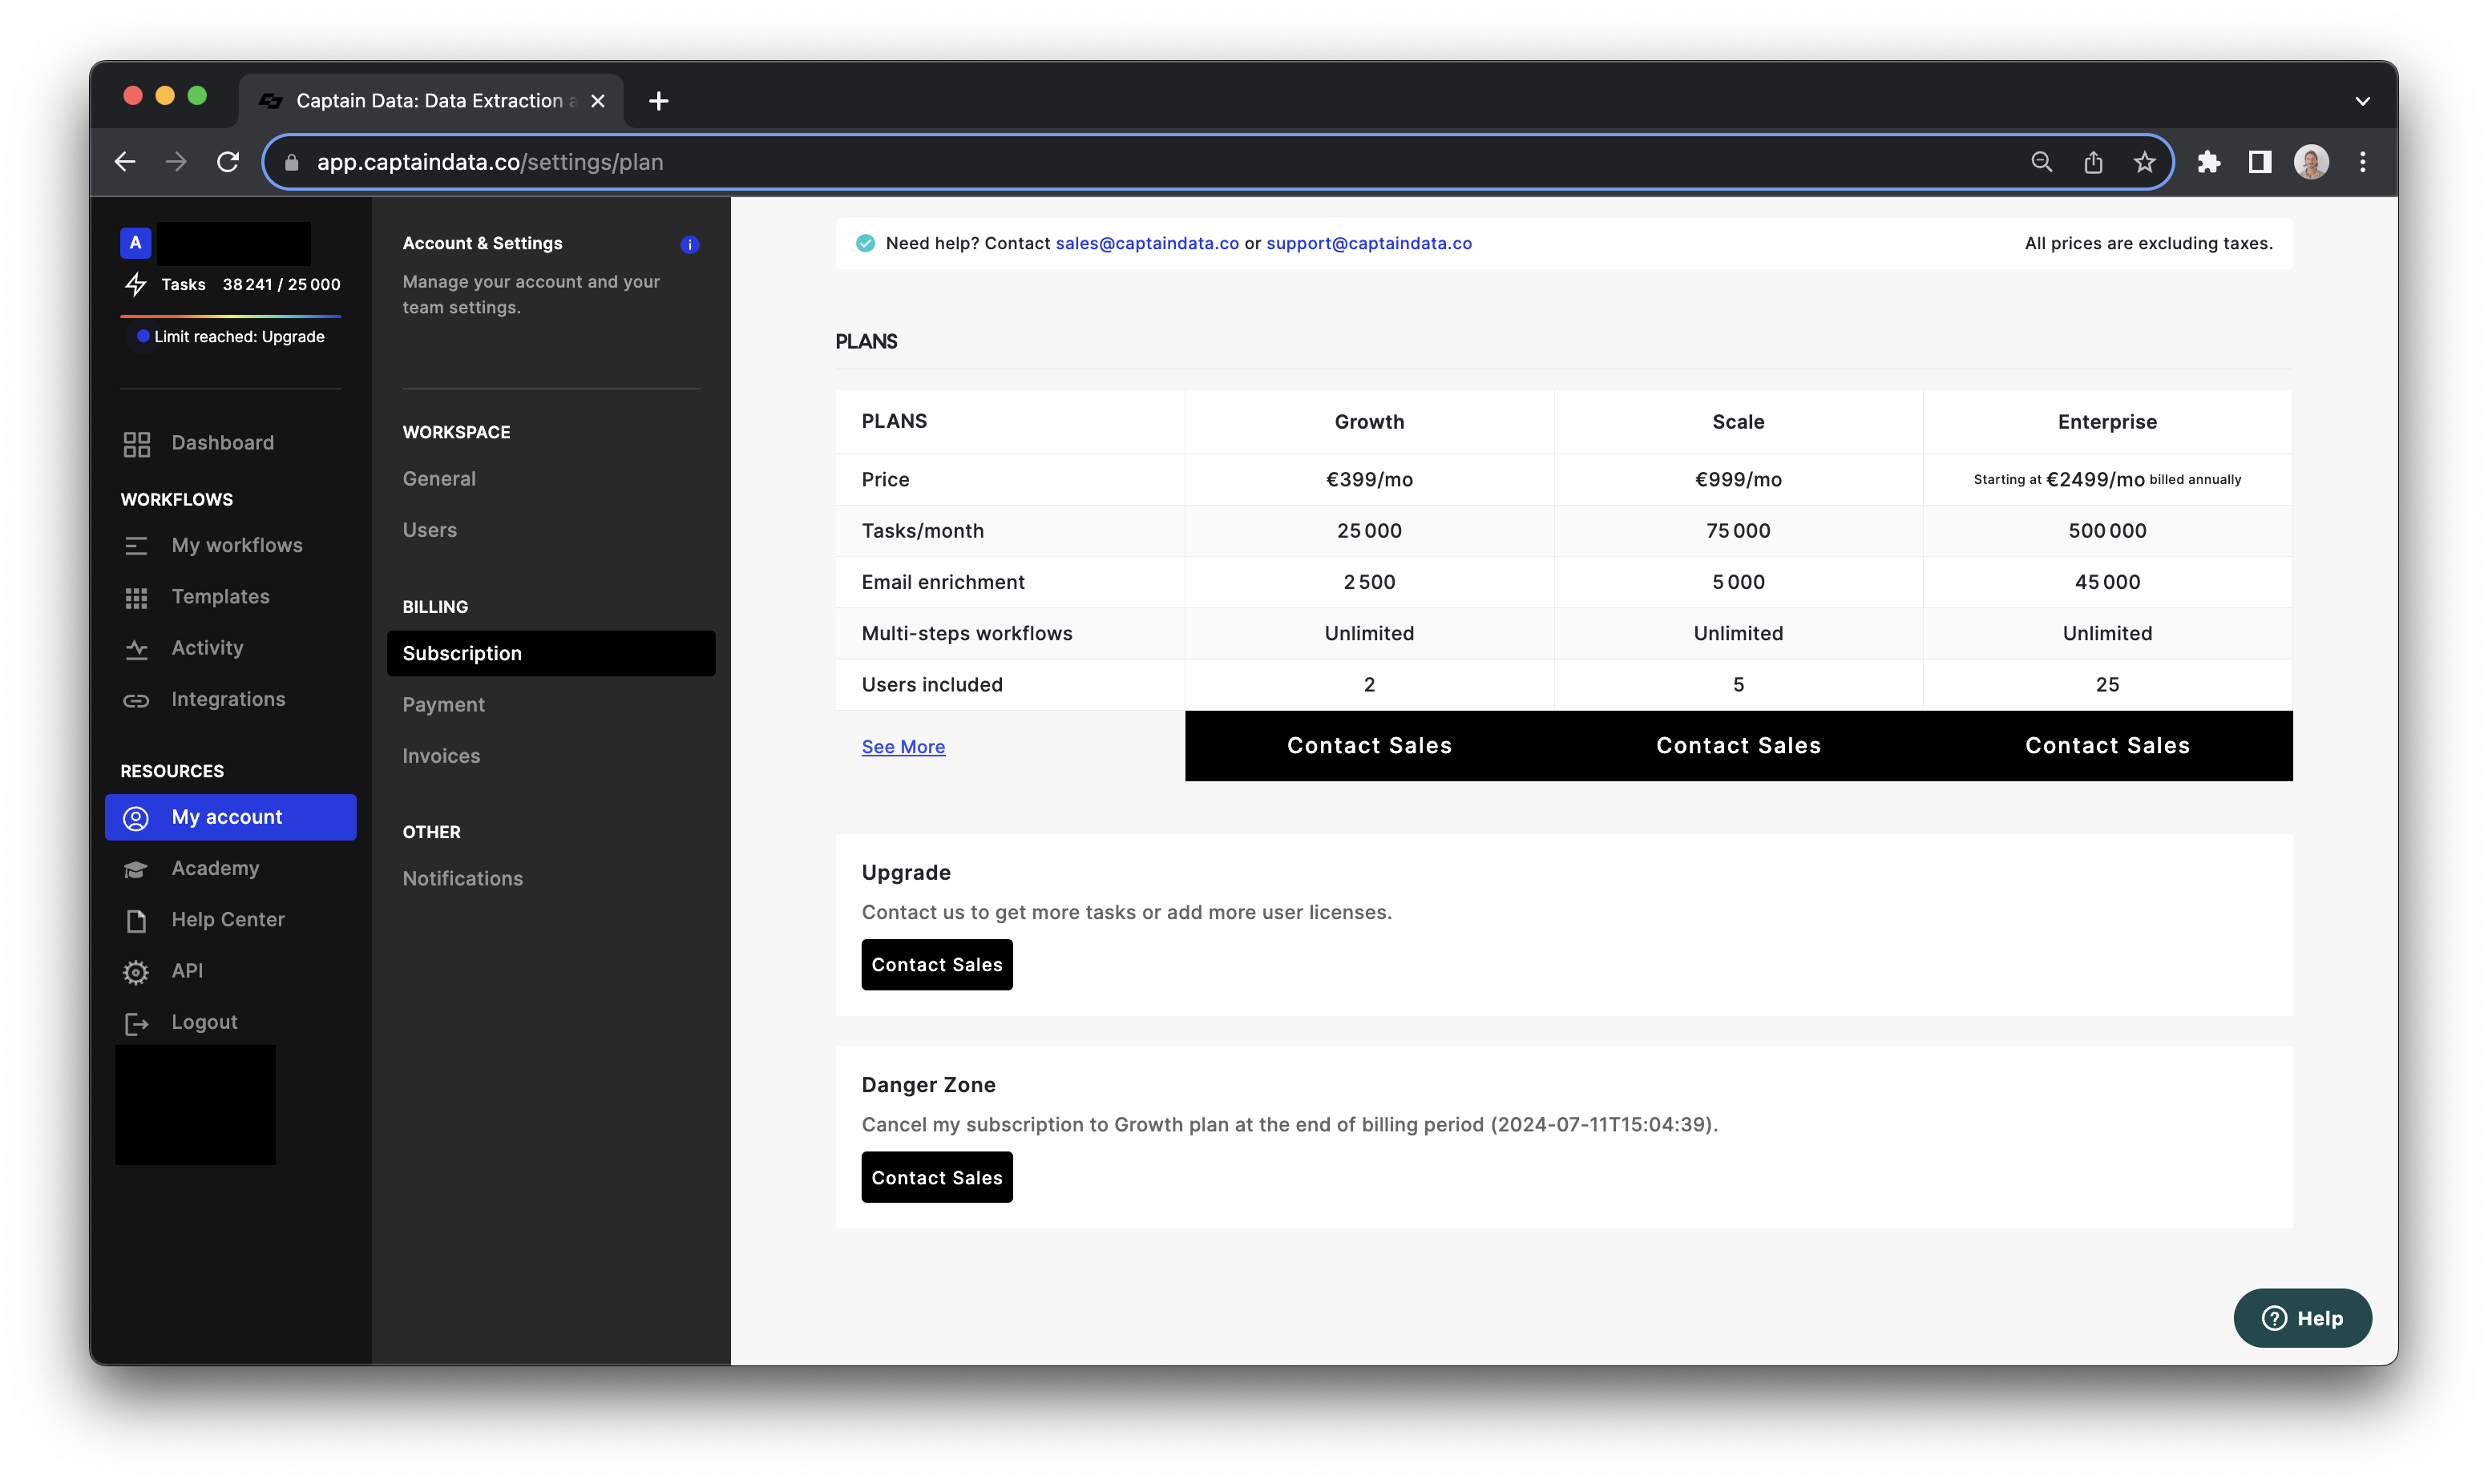Click the Scale price €999/mo cell
This screenshot has width=2488, height=1484.
tap(1738, 480)
